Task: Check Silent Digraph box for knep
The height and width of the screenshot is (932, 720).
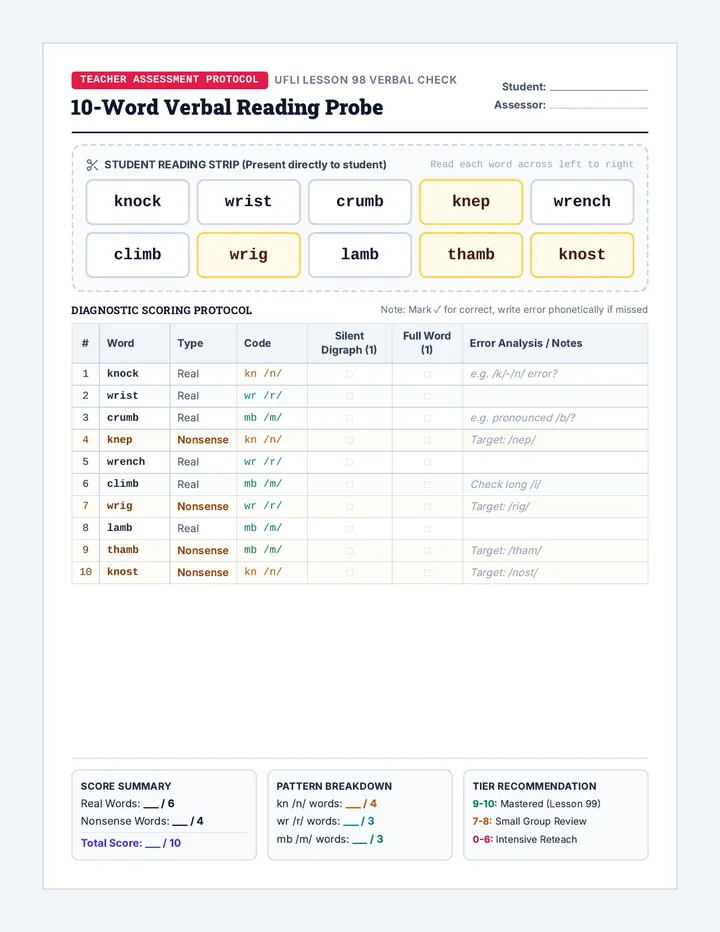Action: click(x=350, y=440)
